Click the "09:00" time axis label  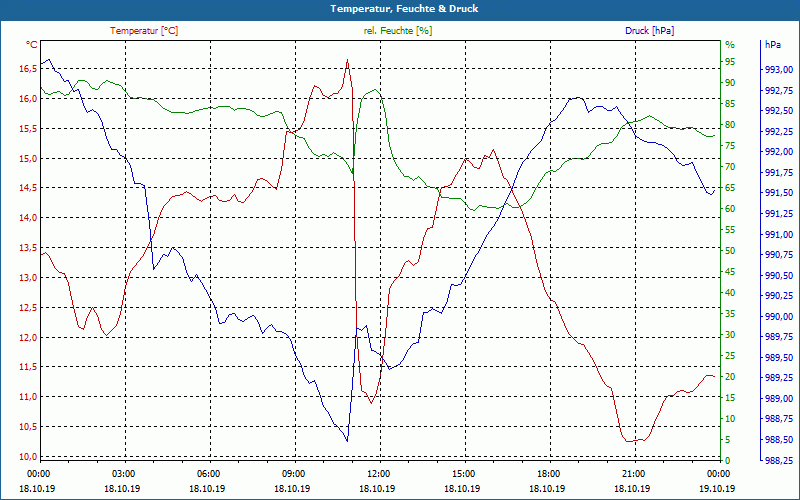(293, 474)
